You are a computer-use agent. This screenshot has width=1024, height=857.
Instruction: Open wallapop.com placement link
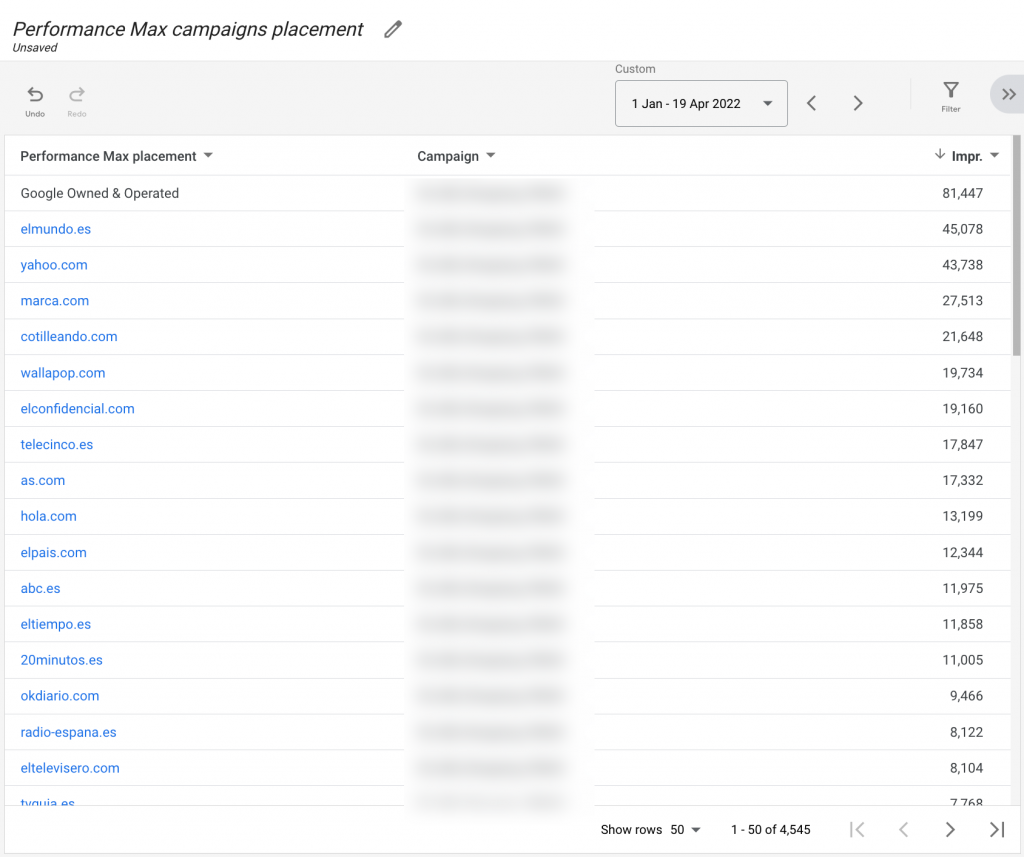click(x=63, y=373)
